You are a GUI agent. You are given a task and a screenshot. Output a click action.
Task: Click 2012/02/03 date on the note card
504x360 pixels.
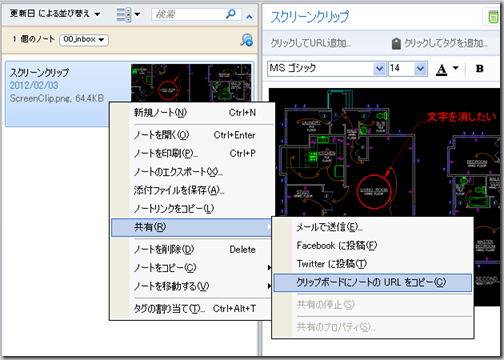pyautogui.click(x=34, y=85)
